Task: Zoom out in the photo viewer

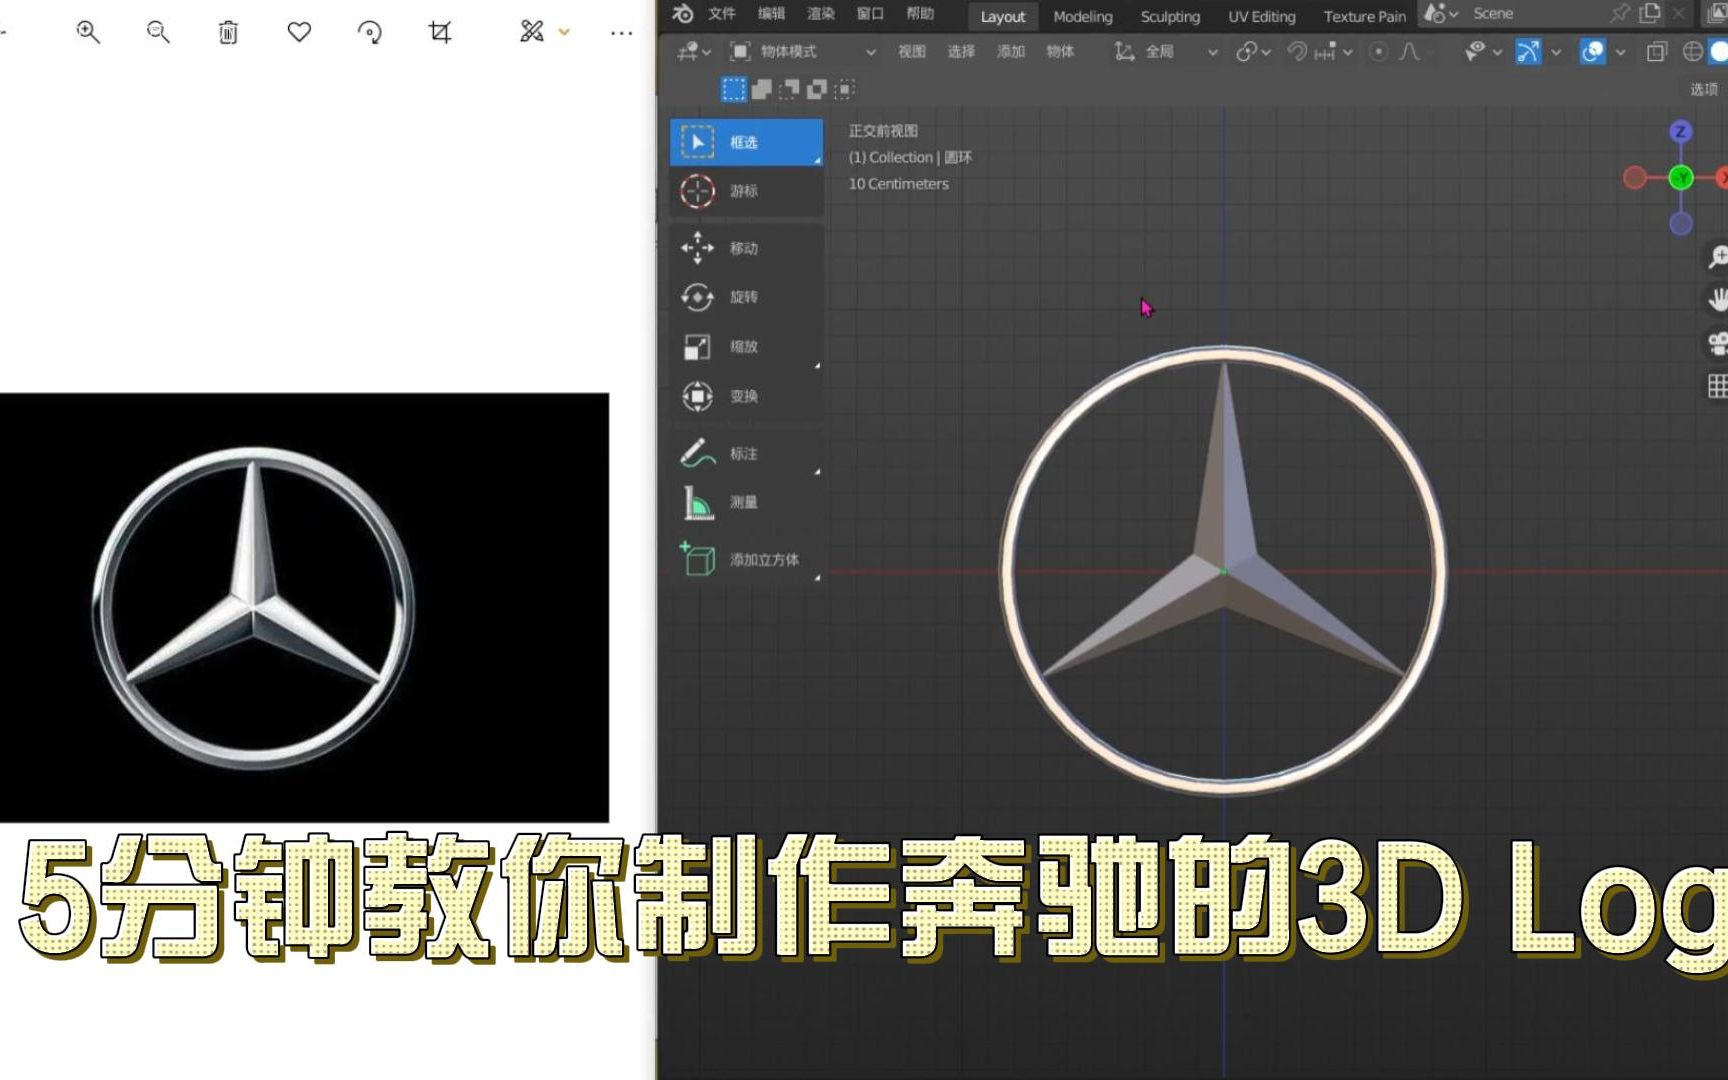Action: tap(158, 32)
